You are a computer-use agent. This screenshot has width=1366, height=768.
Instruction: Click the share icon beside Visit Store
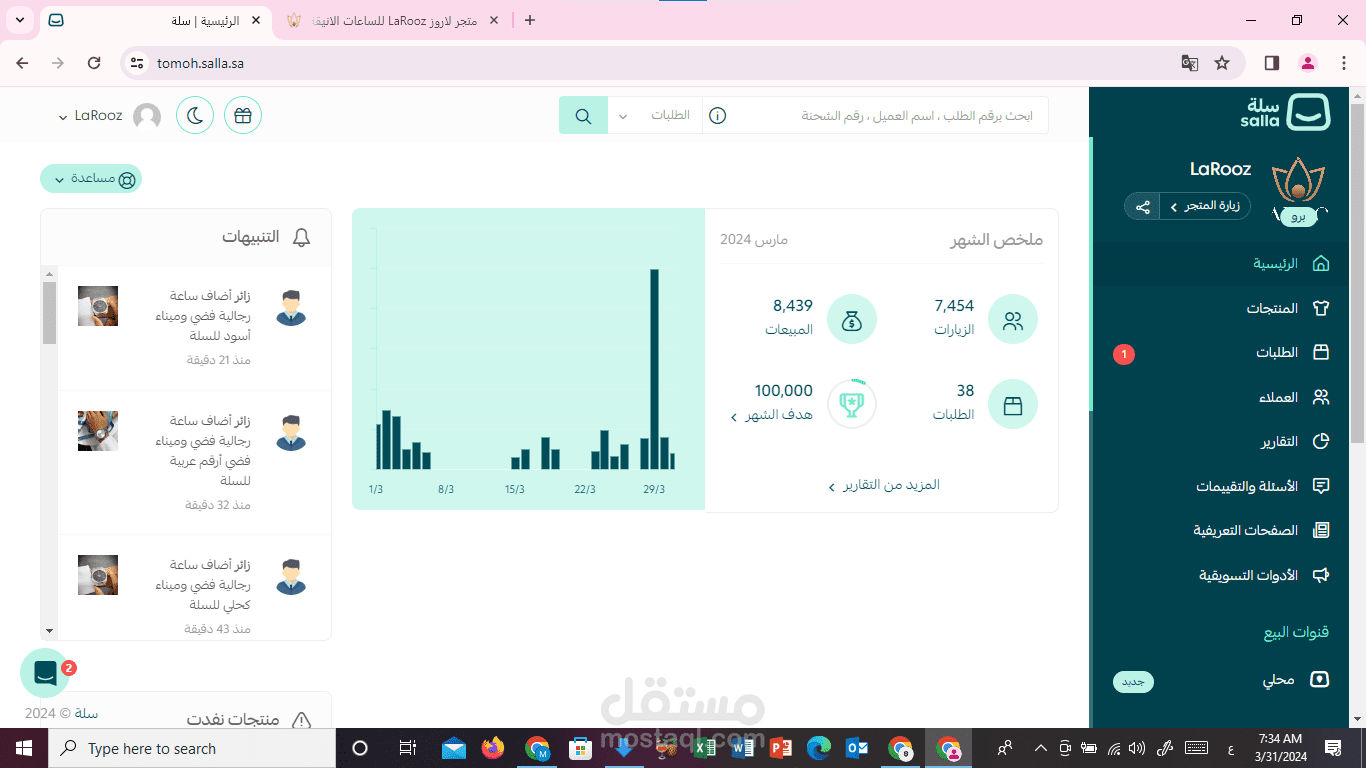point(1142,207)
